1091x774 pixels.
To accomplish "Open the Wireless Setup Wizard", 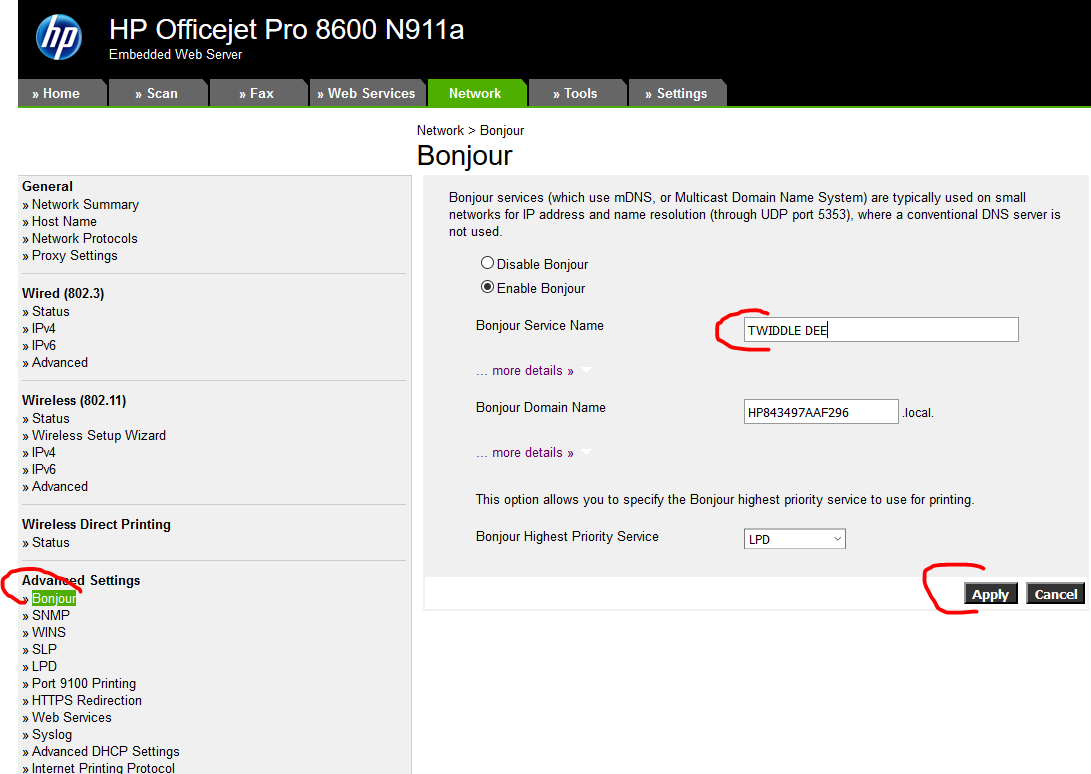I will point(99,436).
